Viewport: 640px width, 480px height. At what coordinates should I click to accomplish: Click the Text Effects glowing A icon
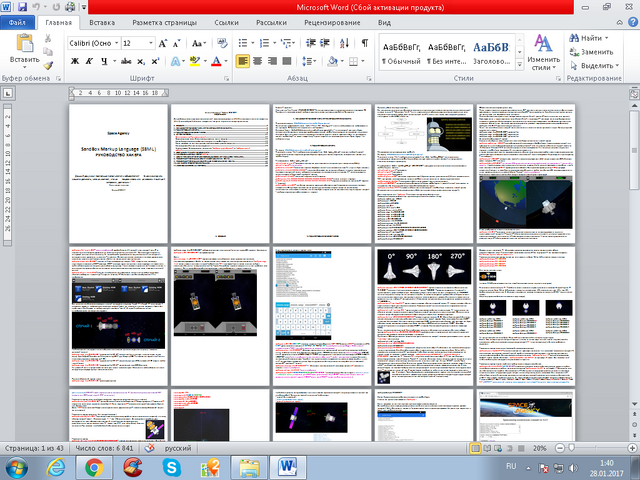click(x=175, y=61)
